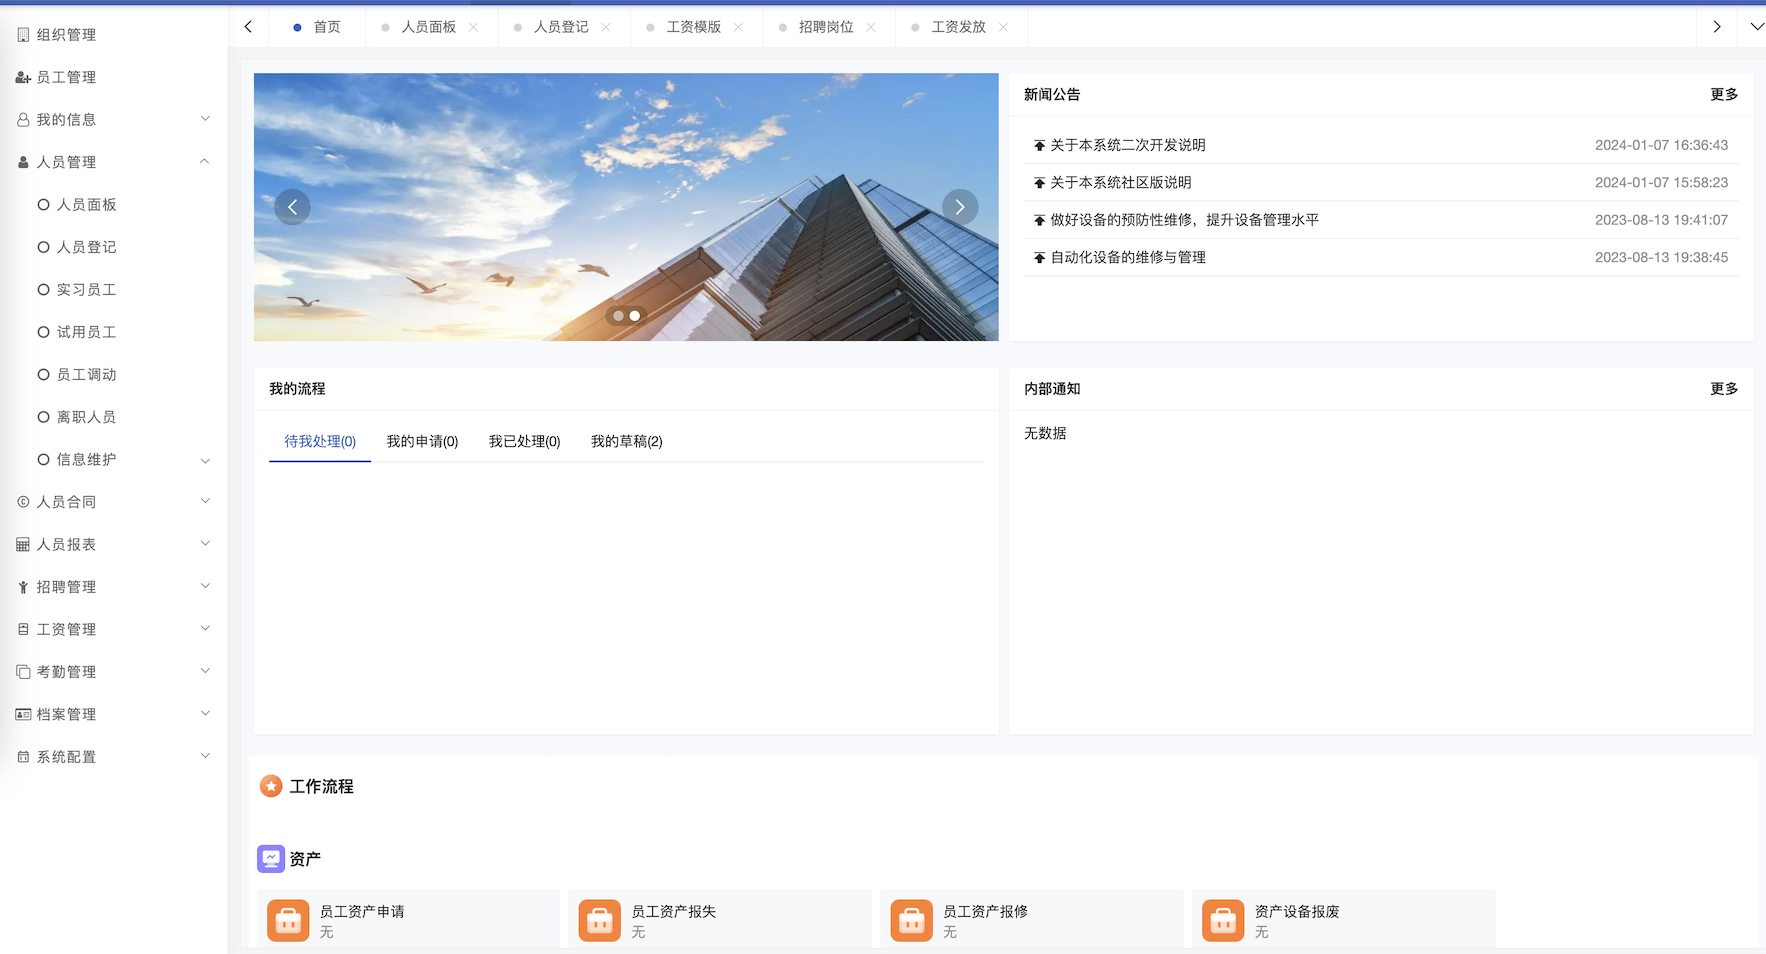1766x954 pixels.
Task: Click the 考勤管理 attendance icon
Action: coord(23,672)
